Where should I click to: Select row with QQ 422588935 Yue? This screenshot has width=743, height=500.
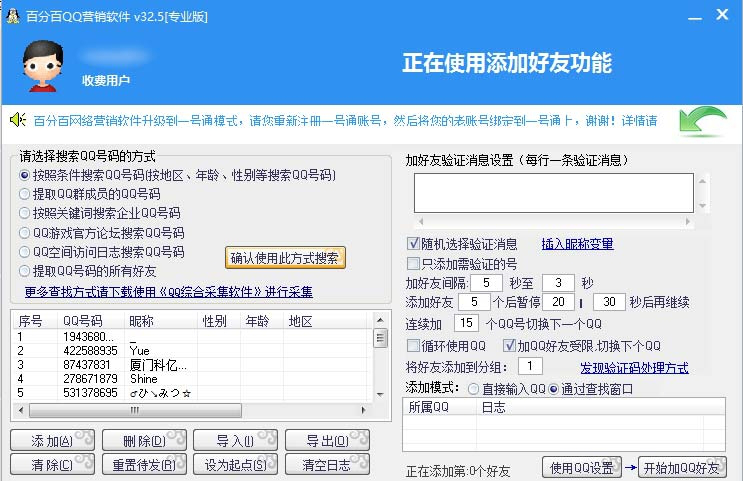pos(192,351)
